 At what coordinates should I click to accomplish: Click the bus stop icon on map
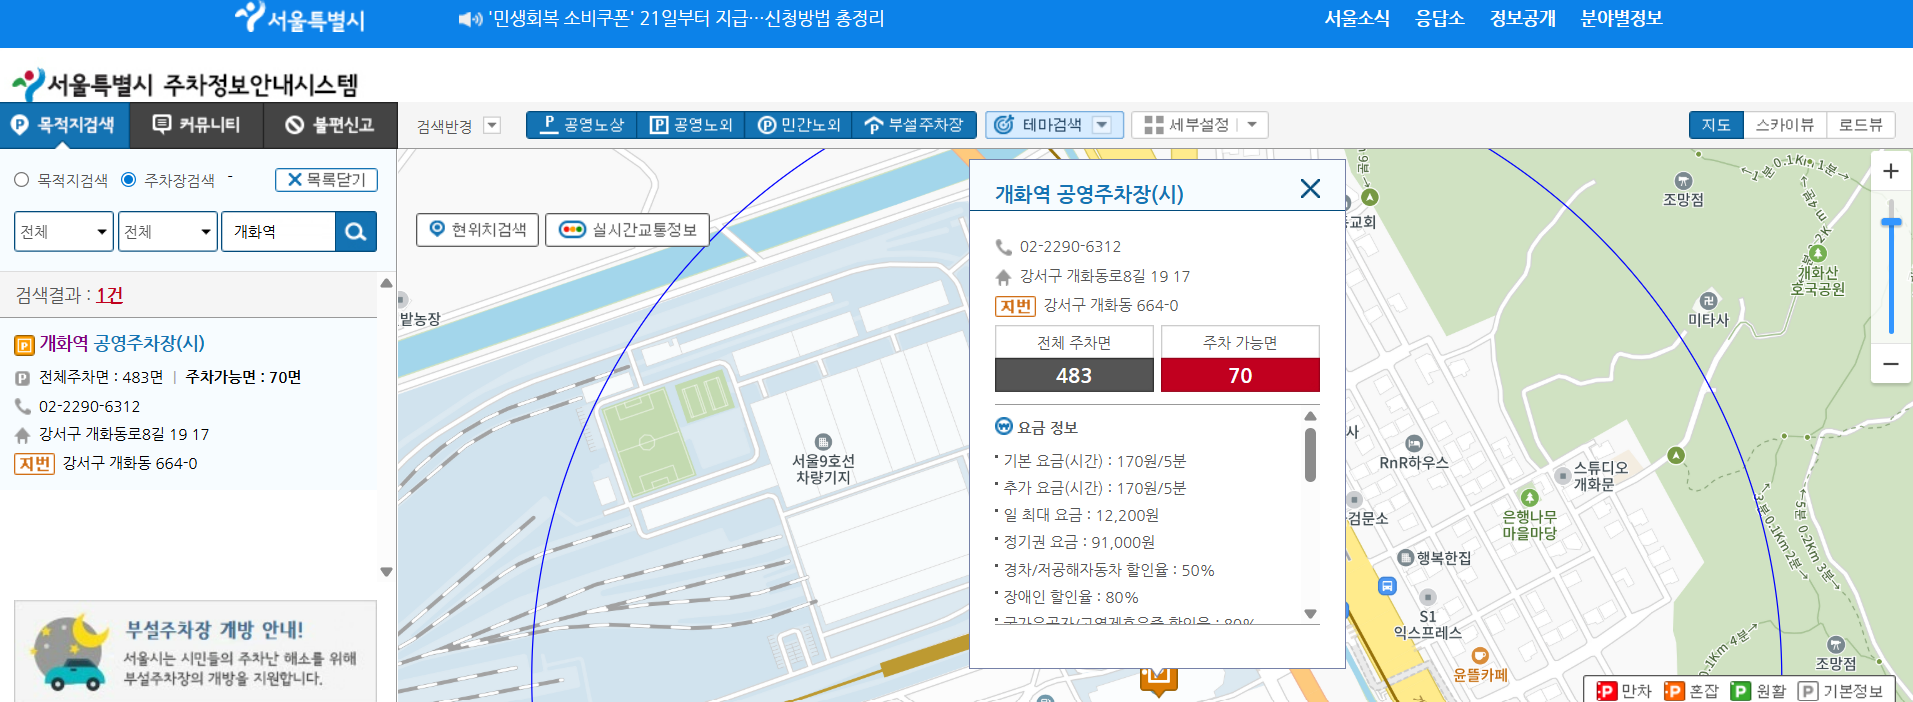point(1387,586)
